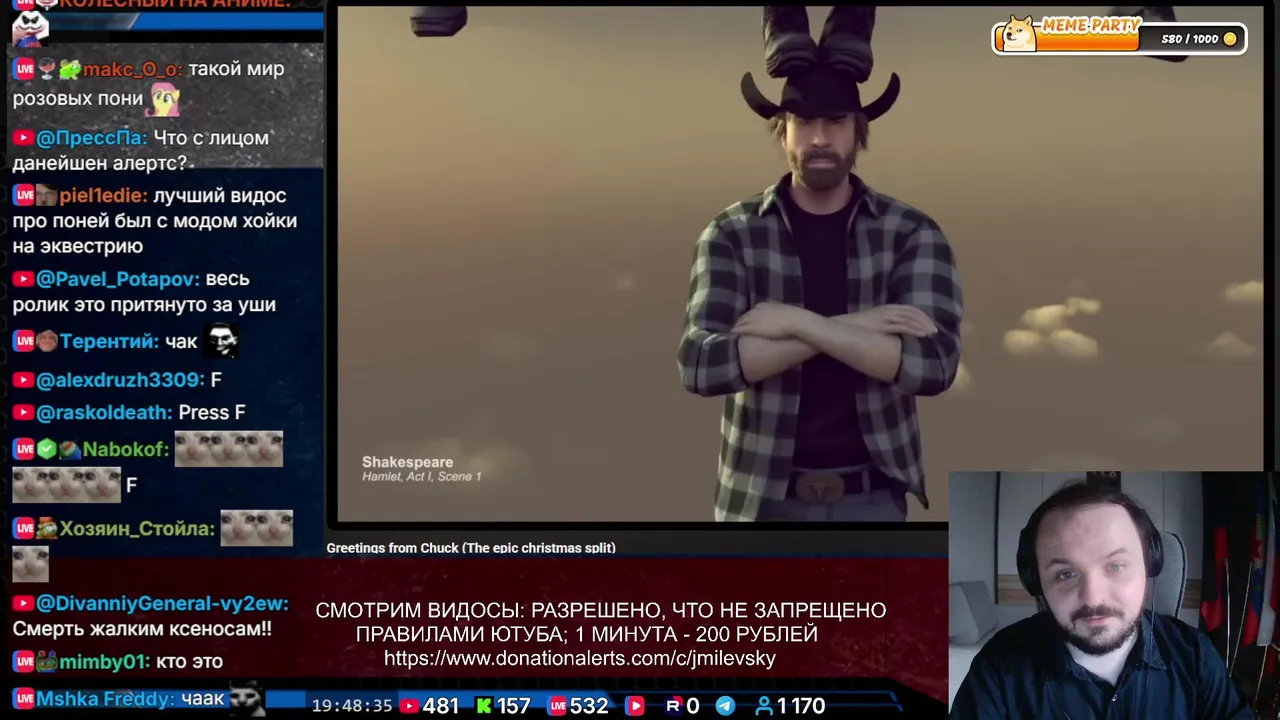This screenshot has width=1280, height=720.
Task: Click the LIVE badge next to Хозяин_Стойла
Action: point(24,528)
